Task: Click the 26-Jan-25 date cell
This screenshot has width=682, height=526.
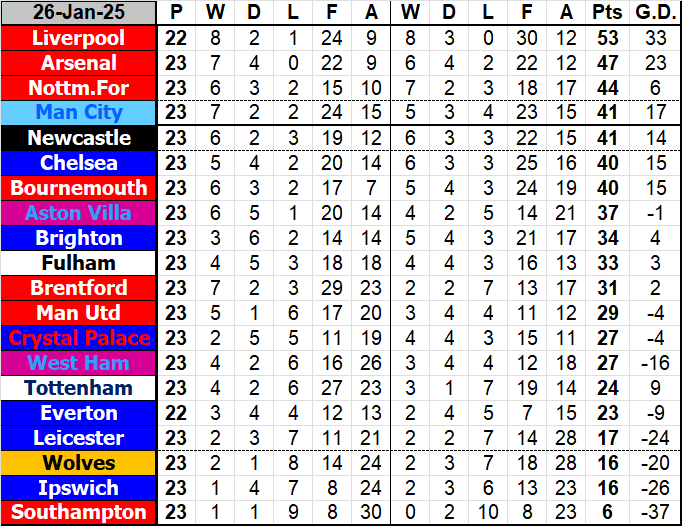Action: pyautogui.click(x=79, y=13)
